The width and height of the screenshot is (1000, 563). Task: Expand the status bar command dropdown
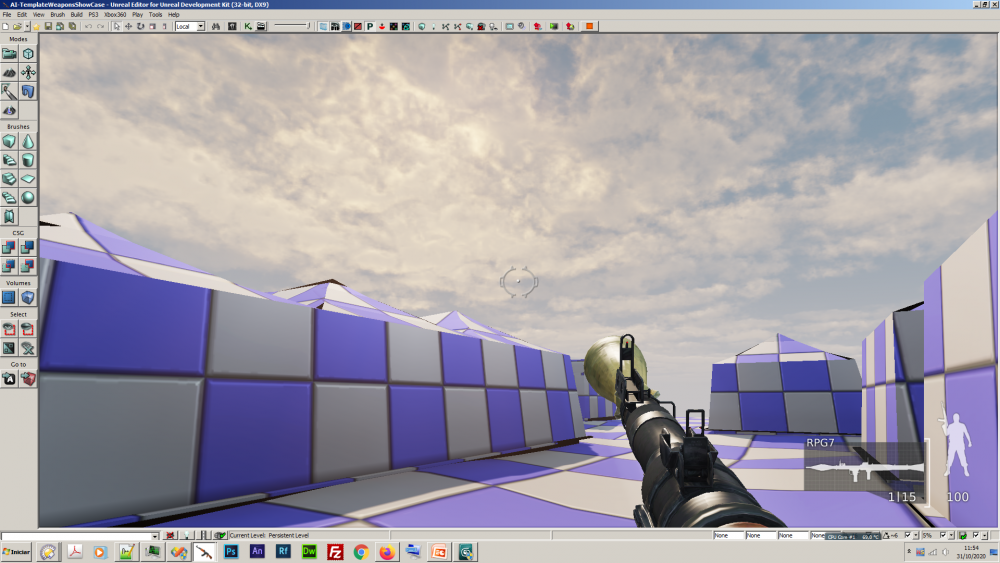(x=155, y=536)
